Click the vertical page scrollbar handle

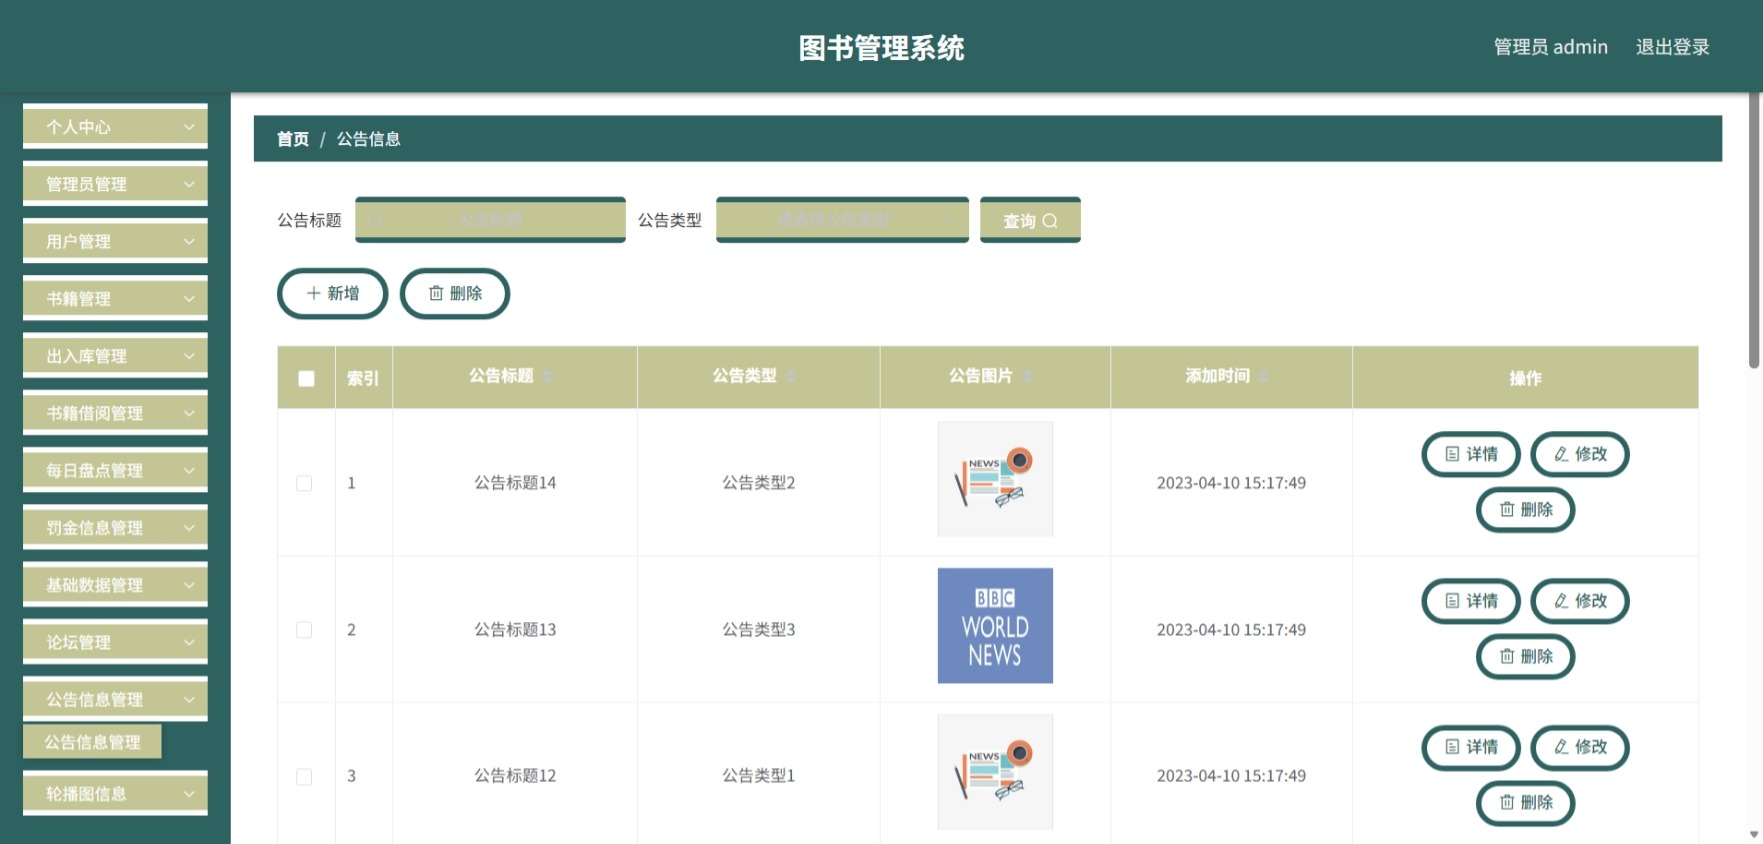tap(1754, 230)
